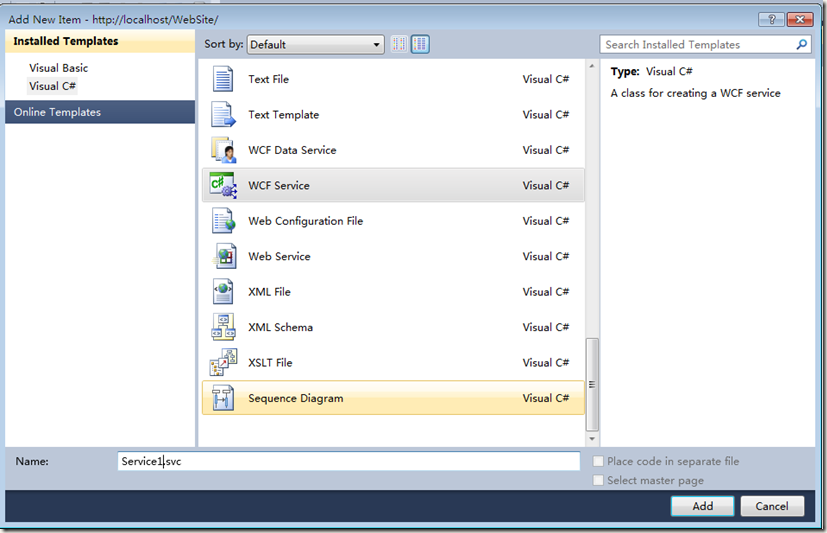Open the dialog Help question-mark button
This screenshot has width=827, height=533.
click(x=772, y=20)
